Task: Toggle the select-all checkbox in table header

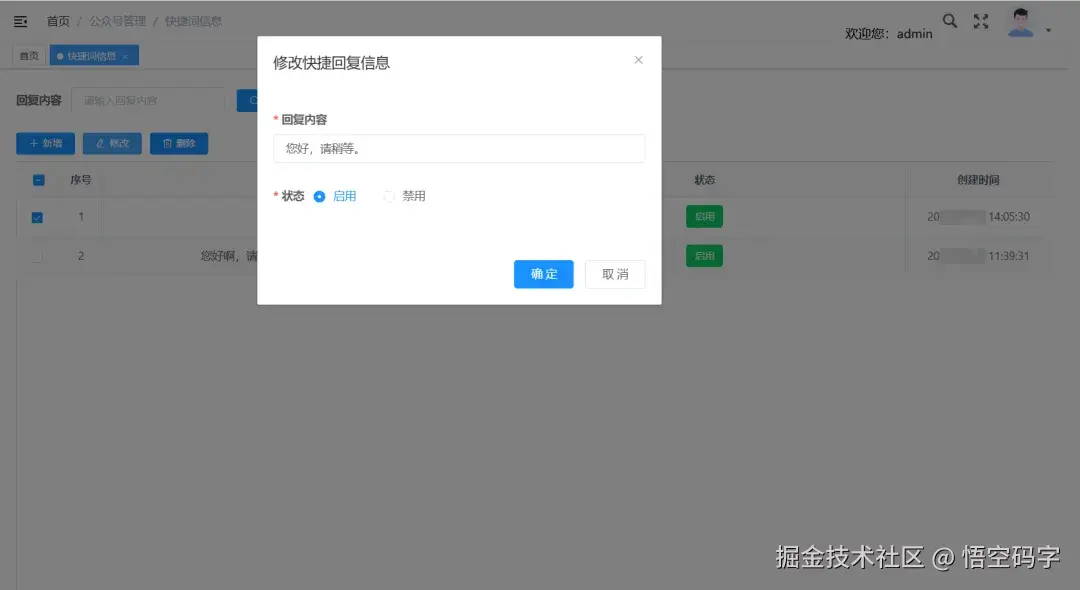Action: 39,180
